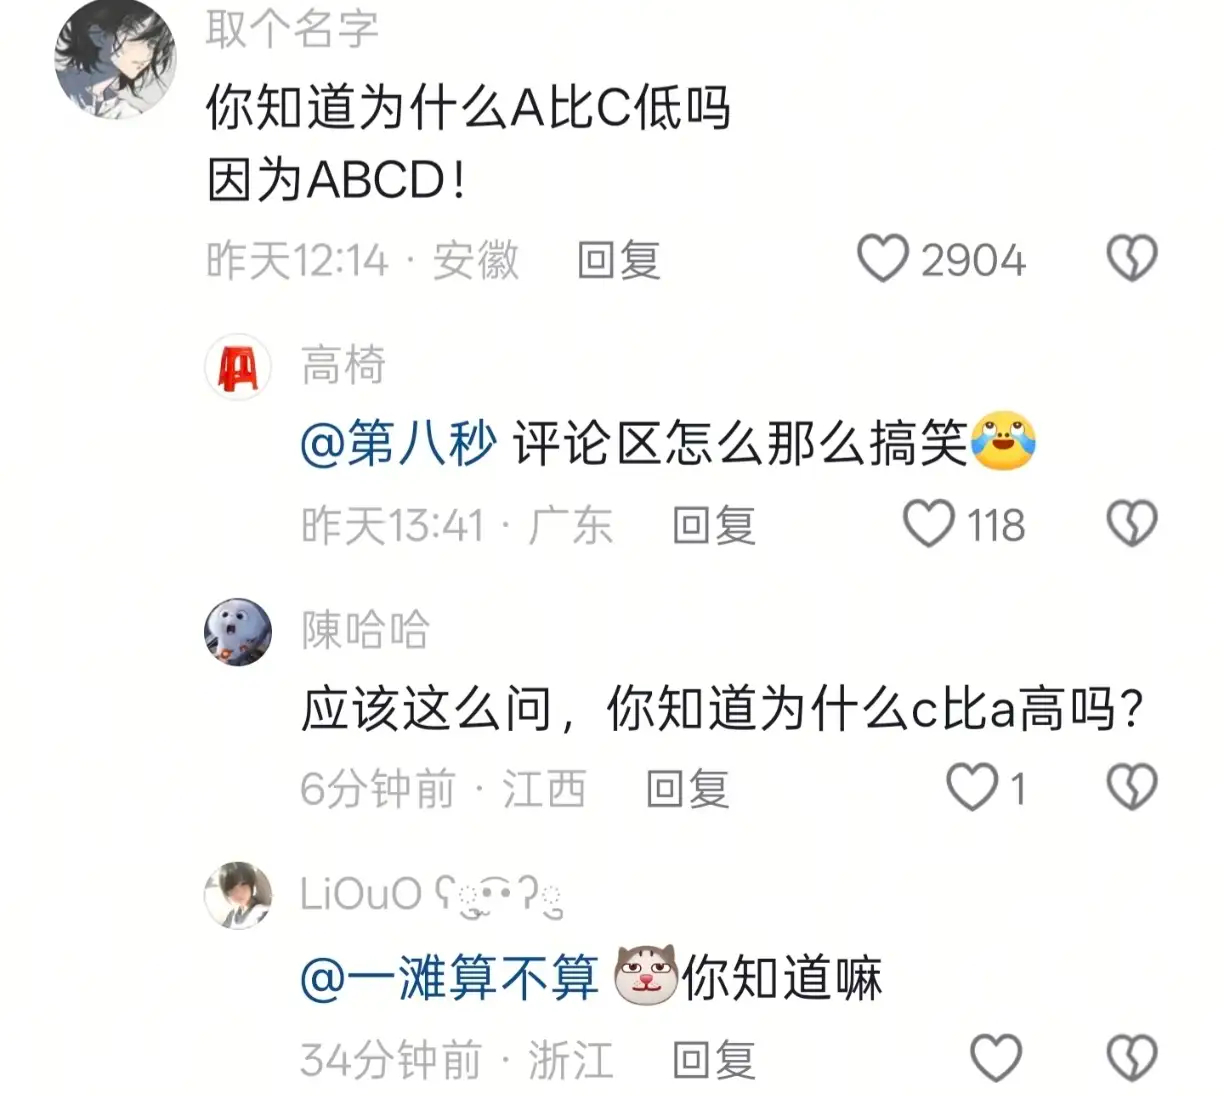Open the red stool avatar of 高椅
Viewport: 1224px width, 1096px height.
tap(238, 367)
